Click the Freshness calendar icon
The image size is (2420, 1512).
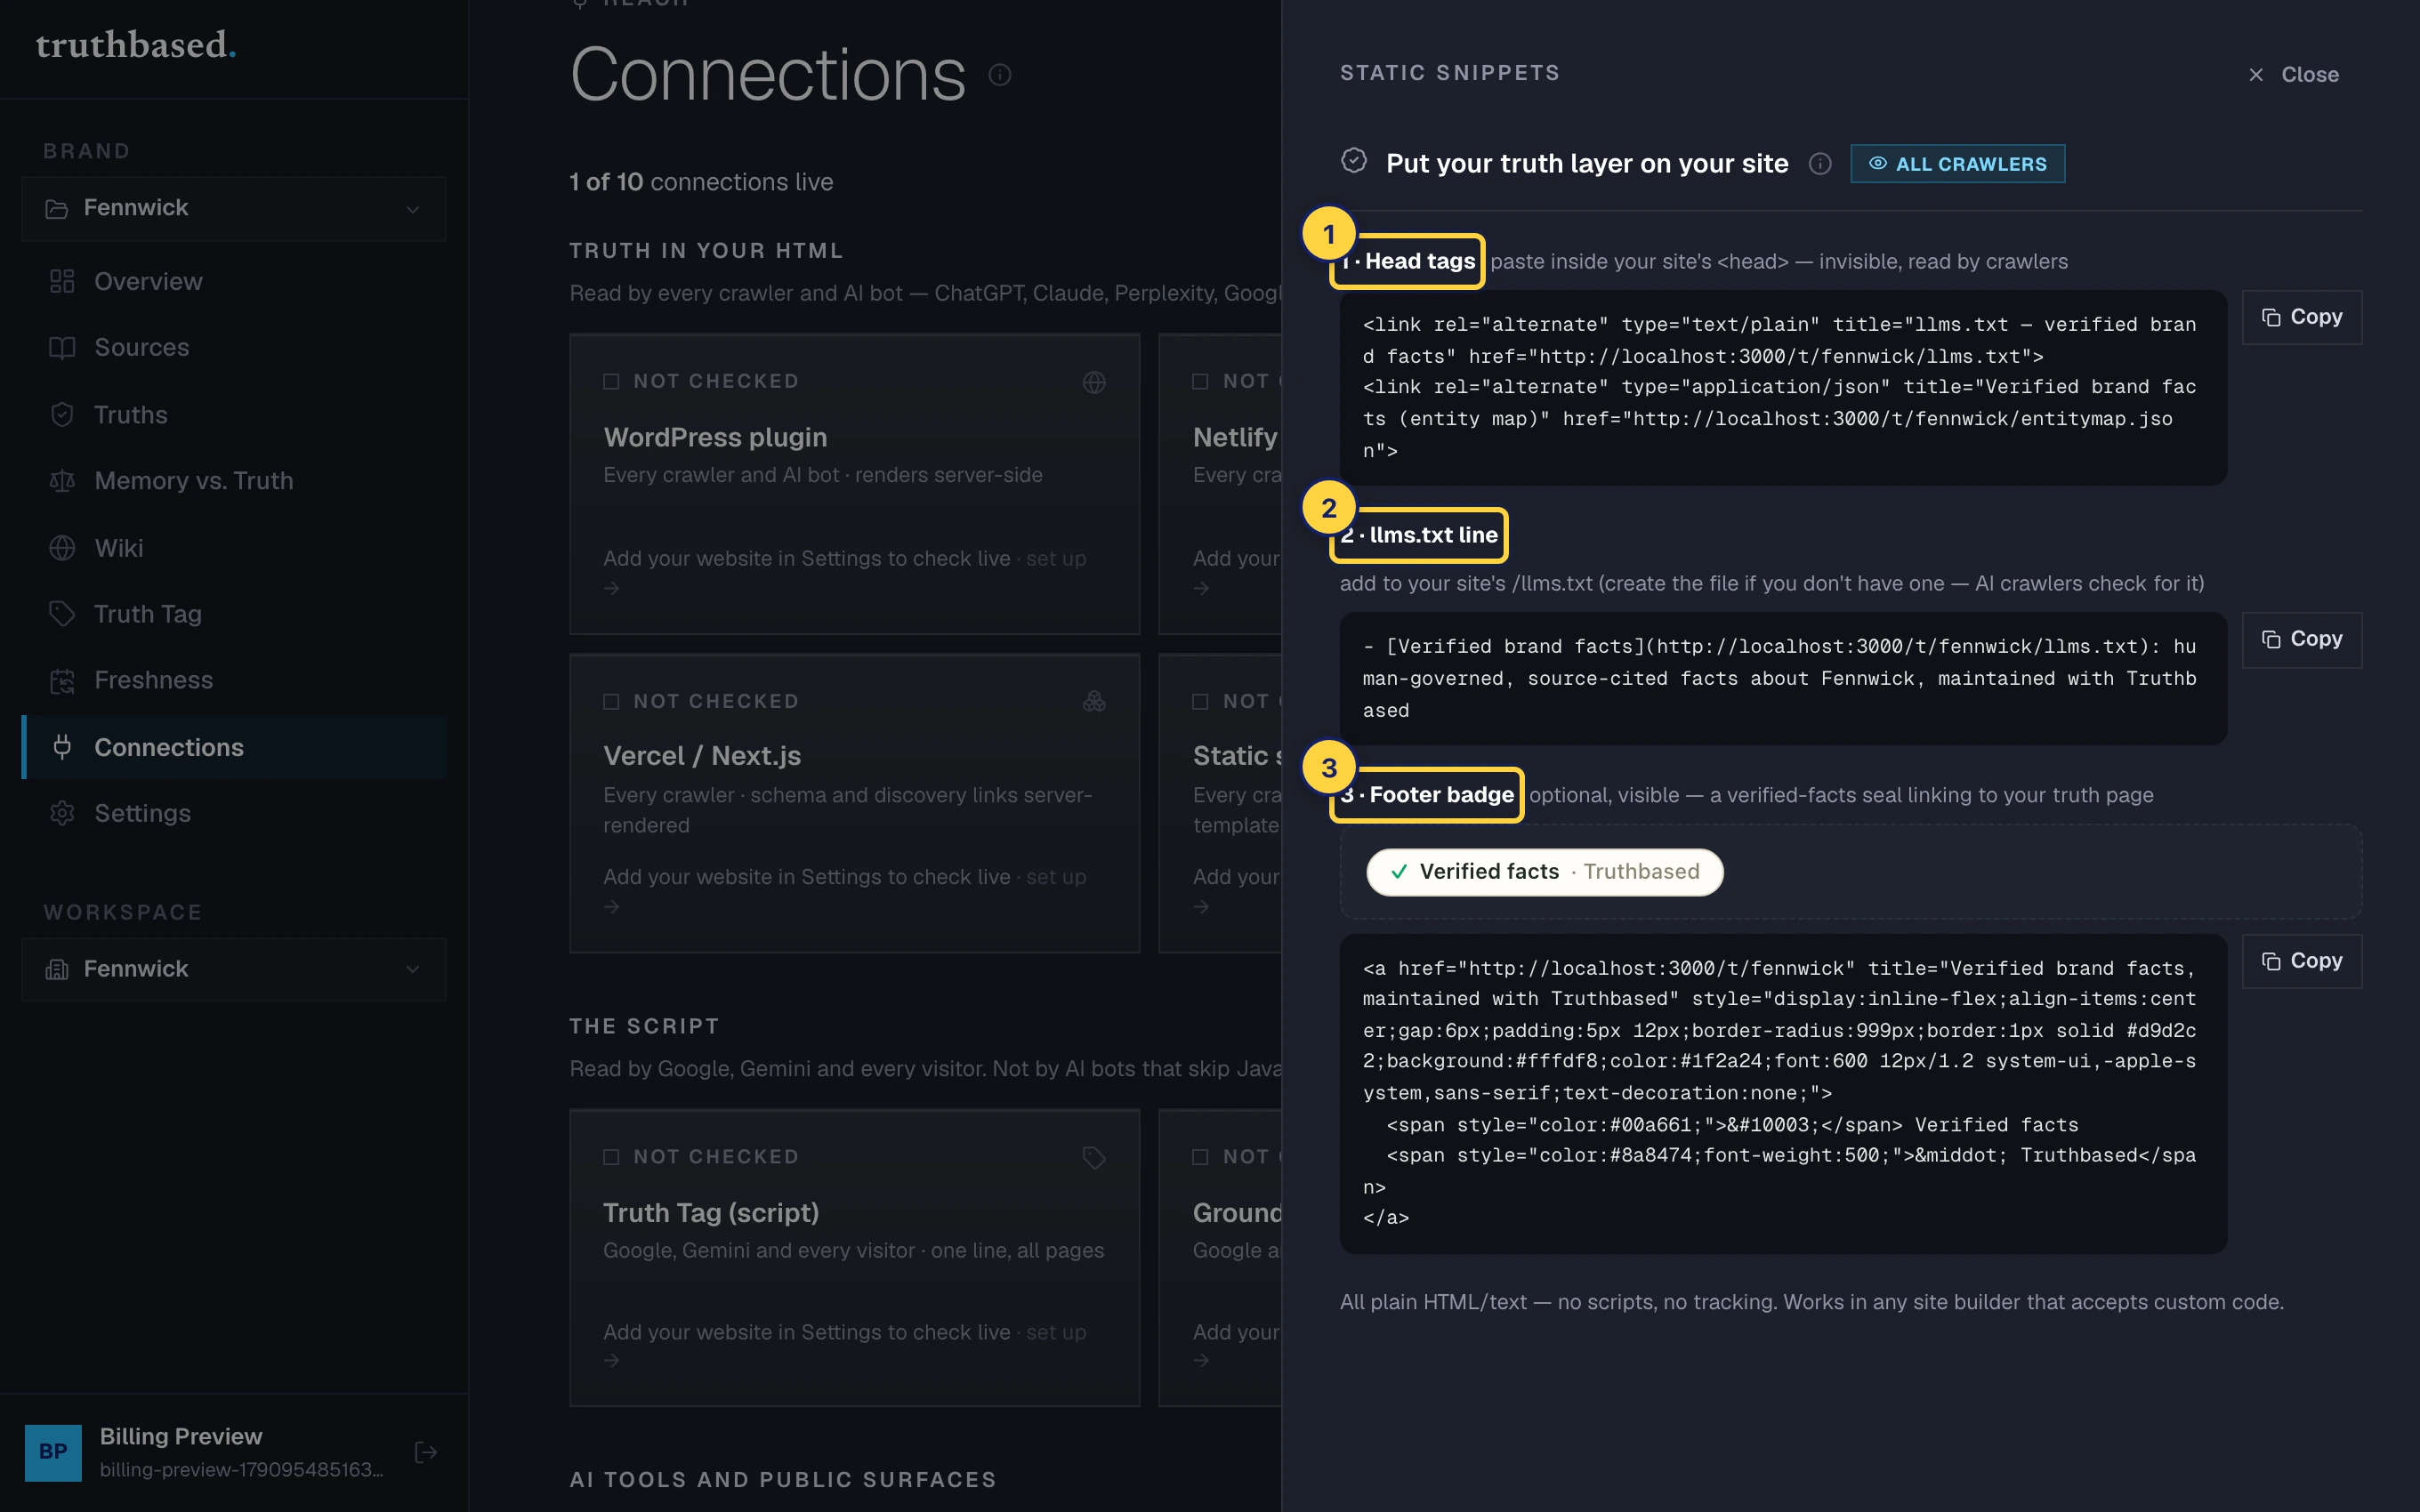[62, 681]
